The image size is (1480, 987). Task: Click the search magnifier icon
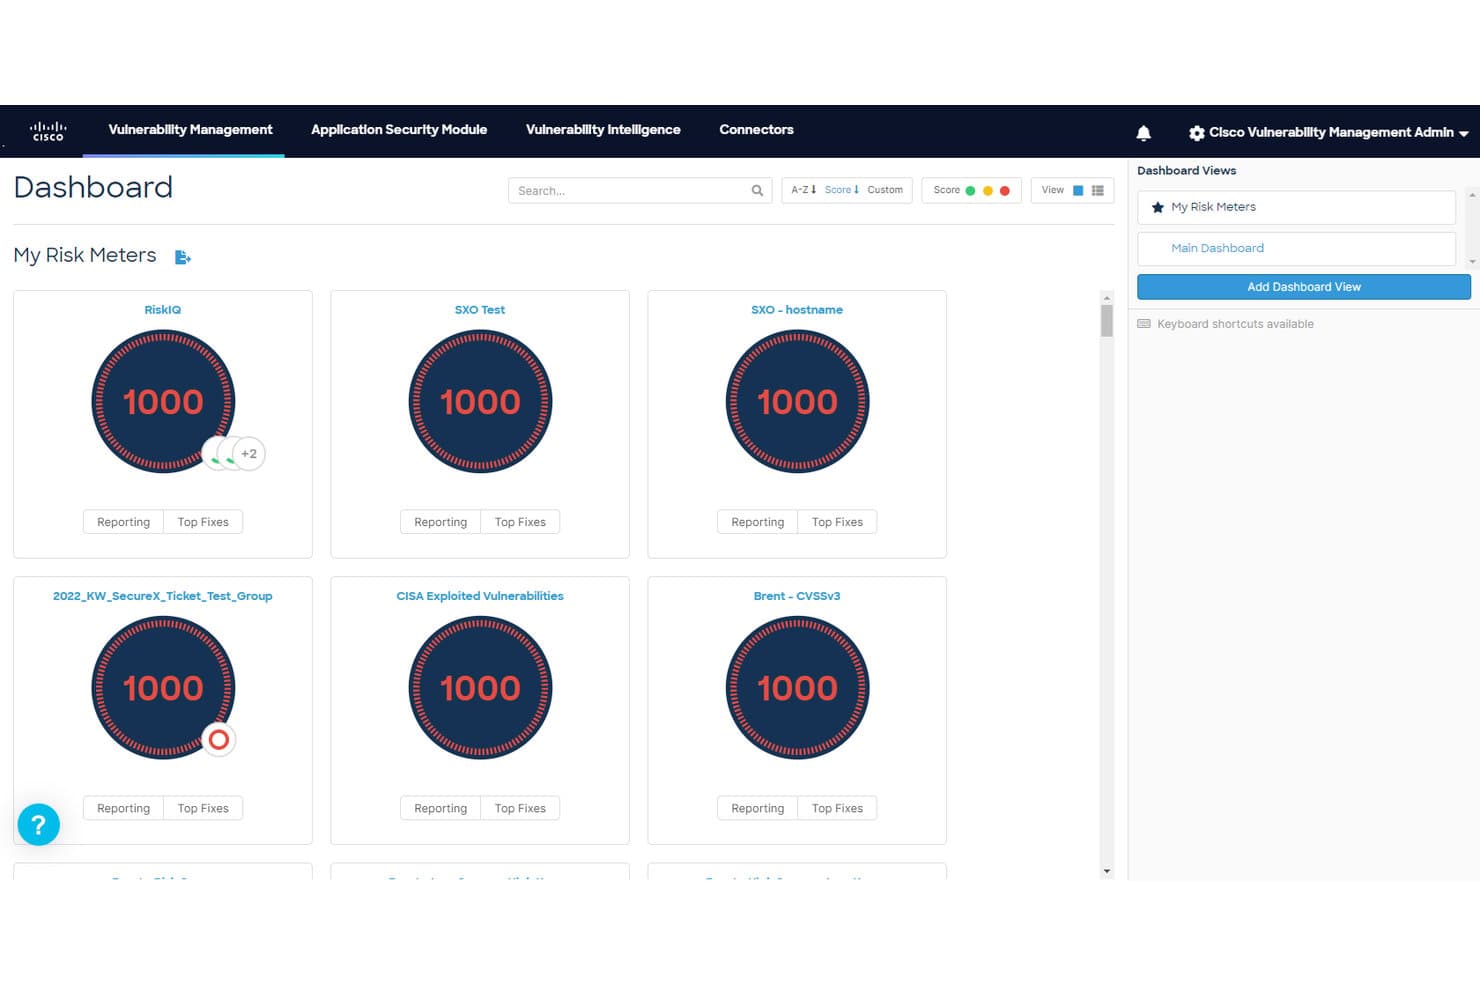pyautogui.click(x=757, y=191)
